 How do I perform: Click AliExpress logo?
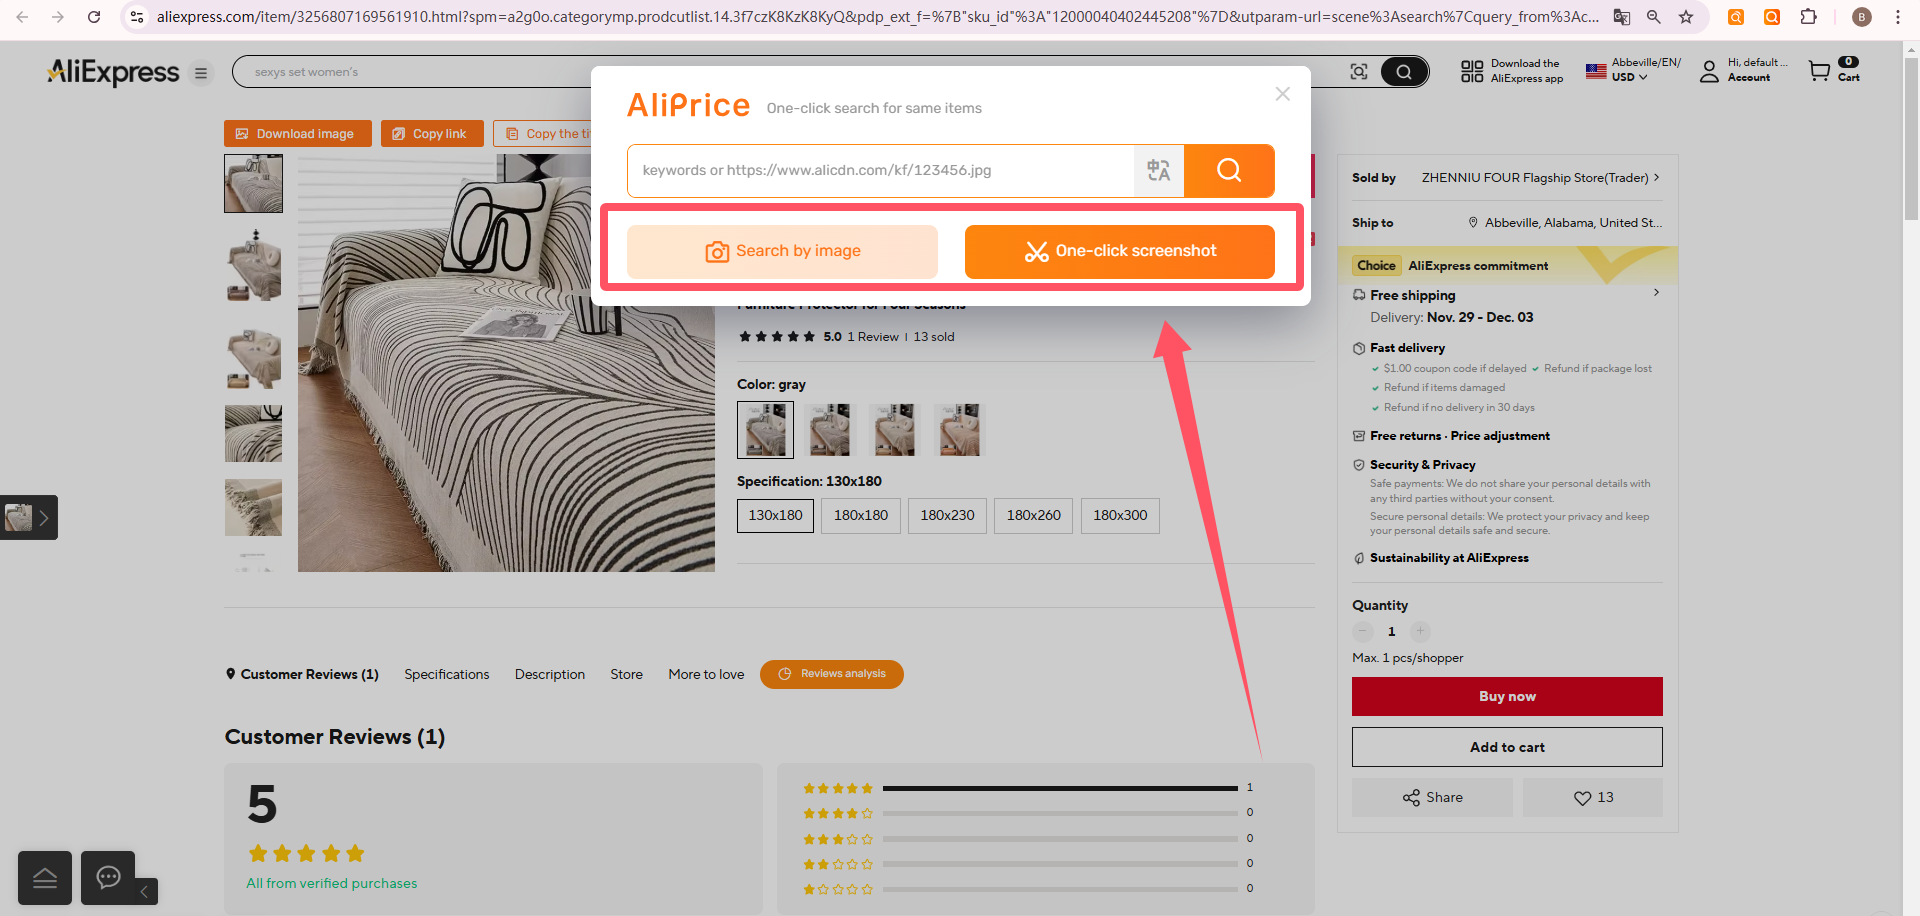[x=113, y=72]
